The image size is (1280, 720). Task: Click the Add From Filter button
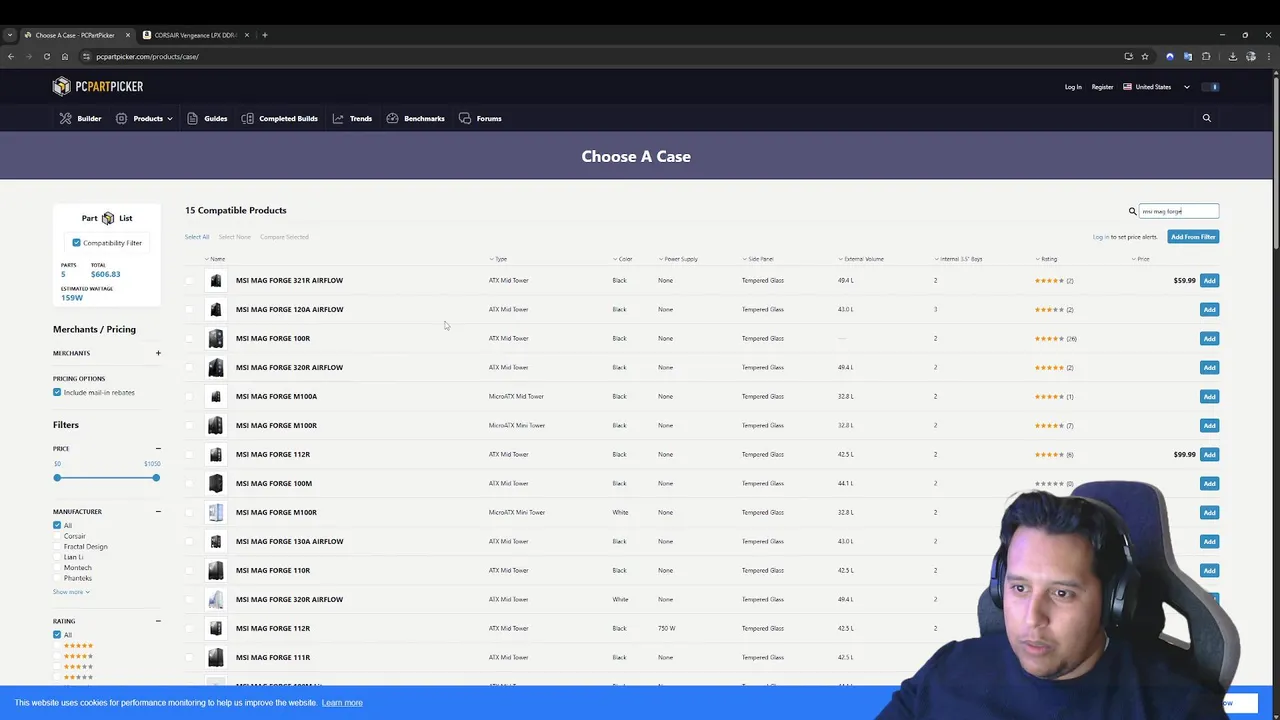[x=1193, y=237]
